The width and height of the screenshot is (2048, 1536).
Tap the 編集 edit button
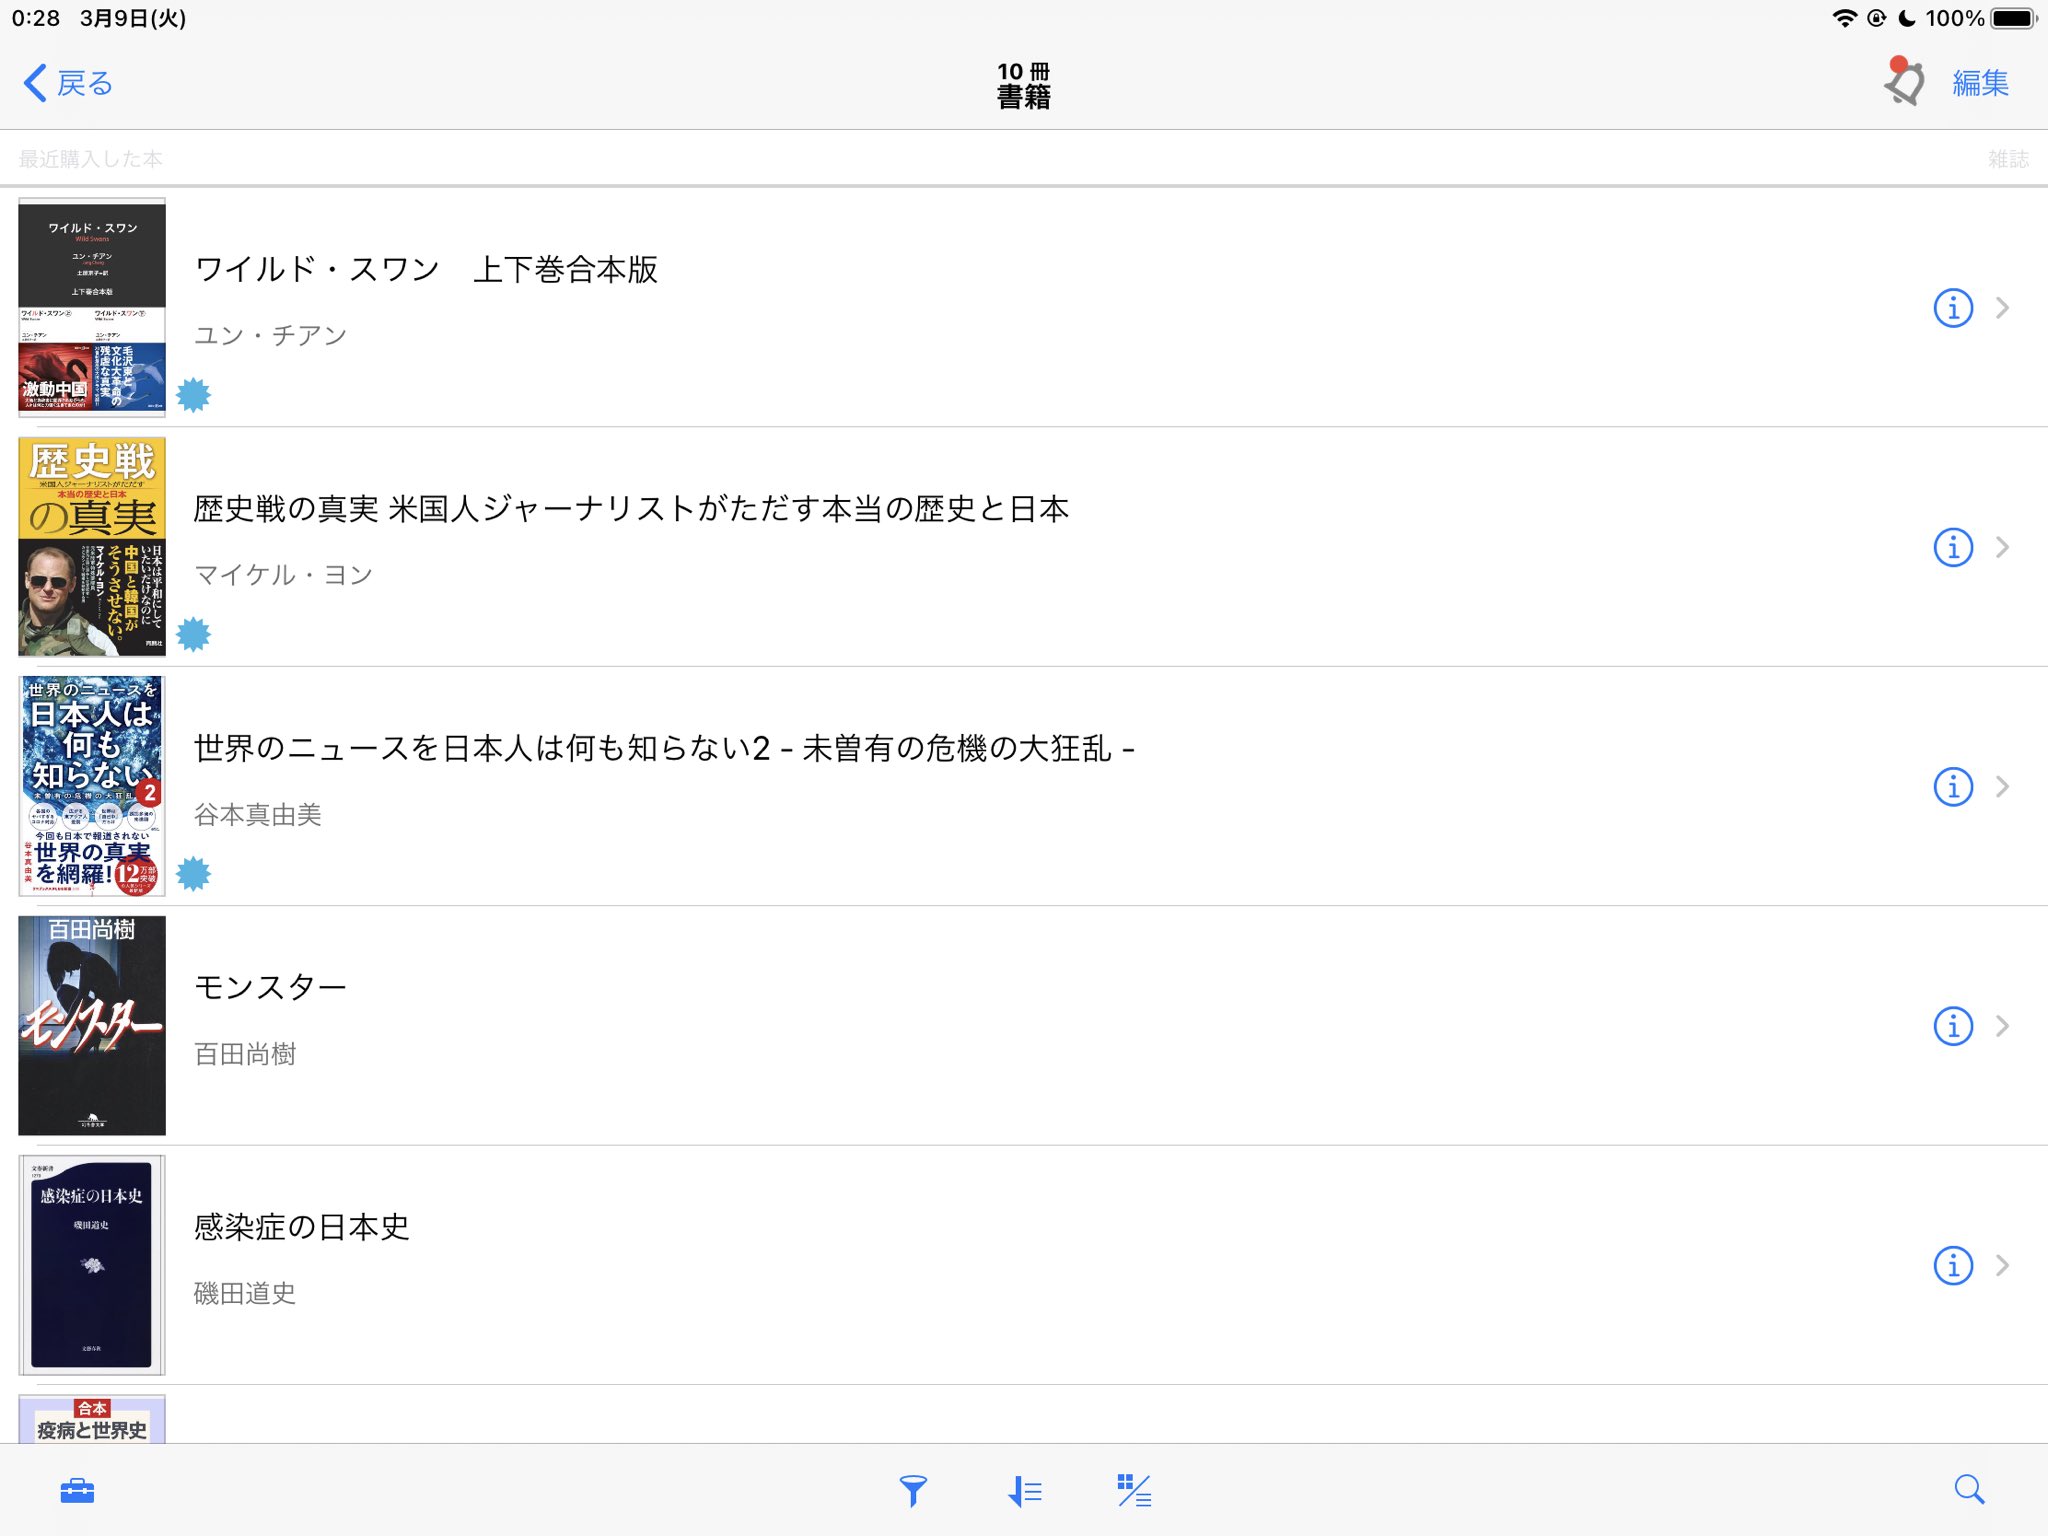[x=1980, y=83]
